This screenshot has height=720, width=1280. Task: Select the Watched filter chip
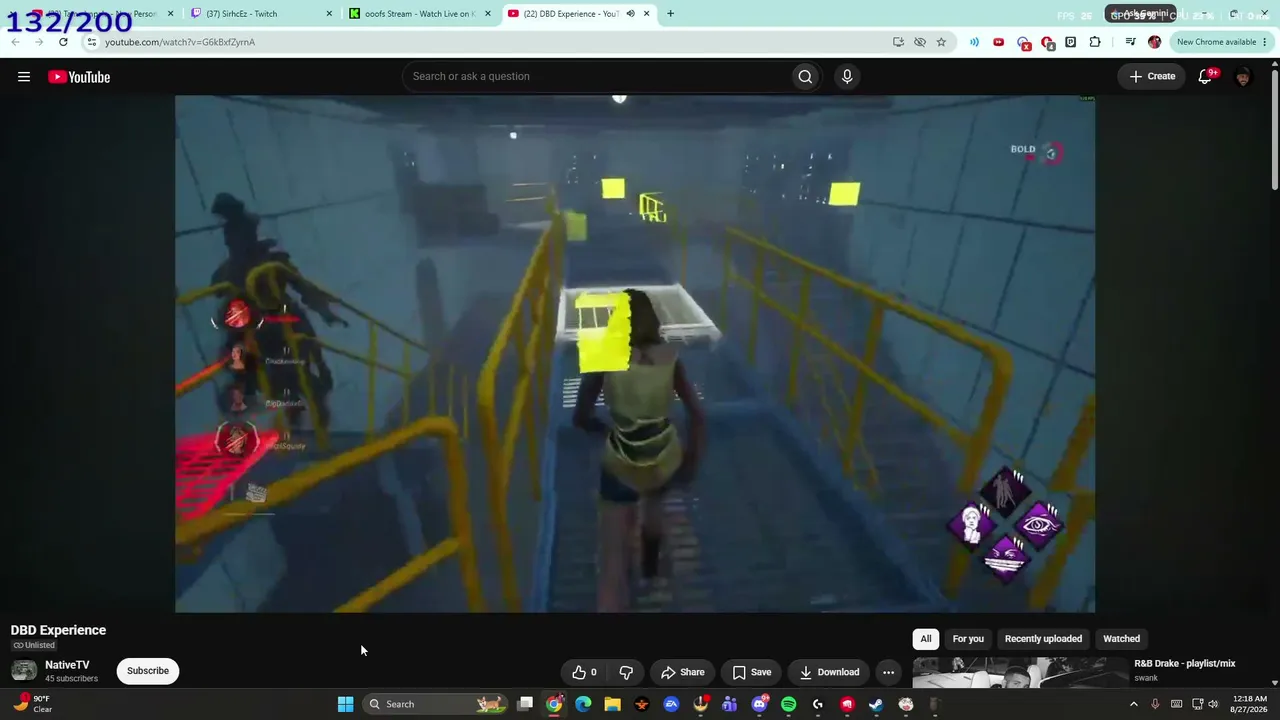click(x=1121, y=639)
